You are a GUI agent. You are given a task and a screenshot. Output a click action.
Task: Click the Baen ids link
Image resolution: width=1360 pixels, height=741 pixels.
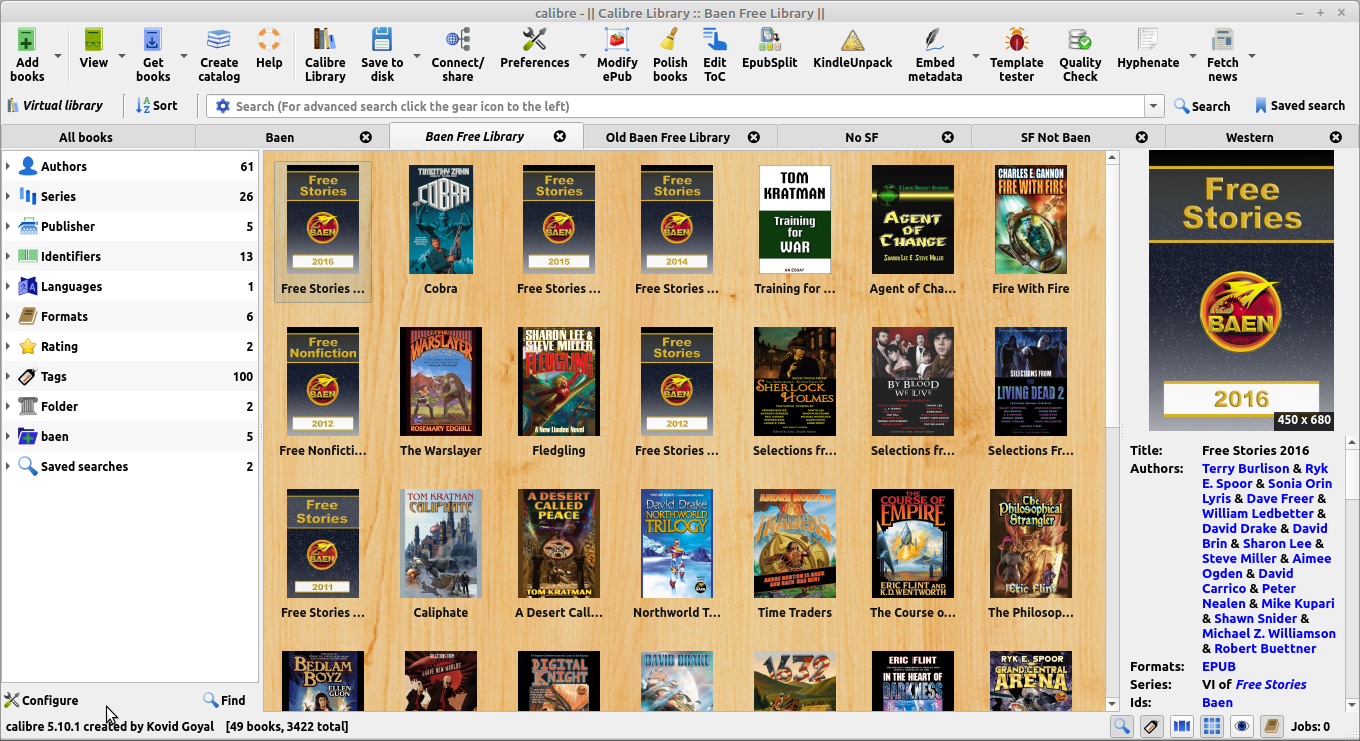point(1217,702)
